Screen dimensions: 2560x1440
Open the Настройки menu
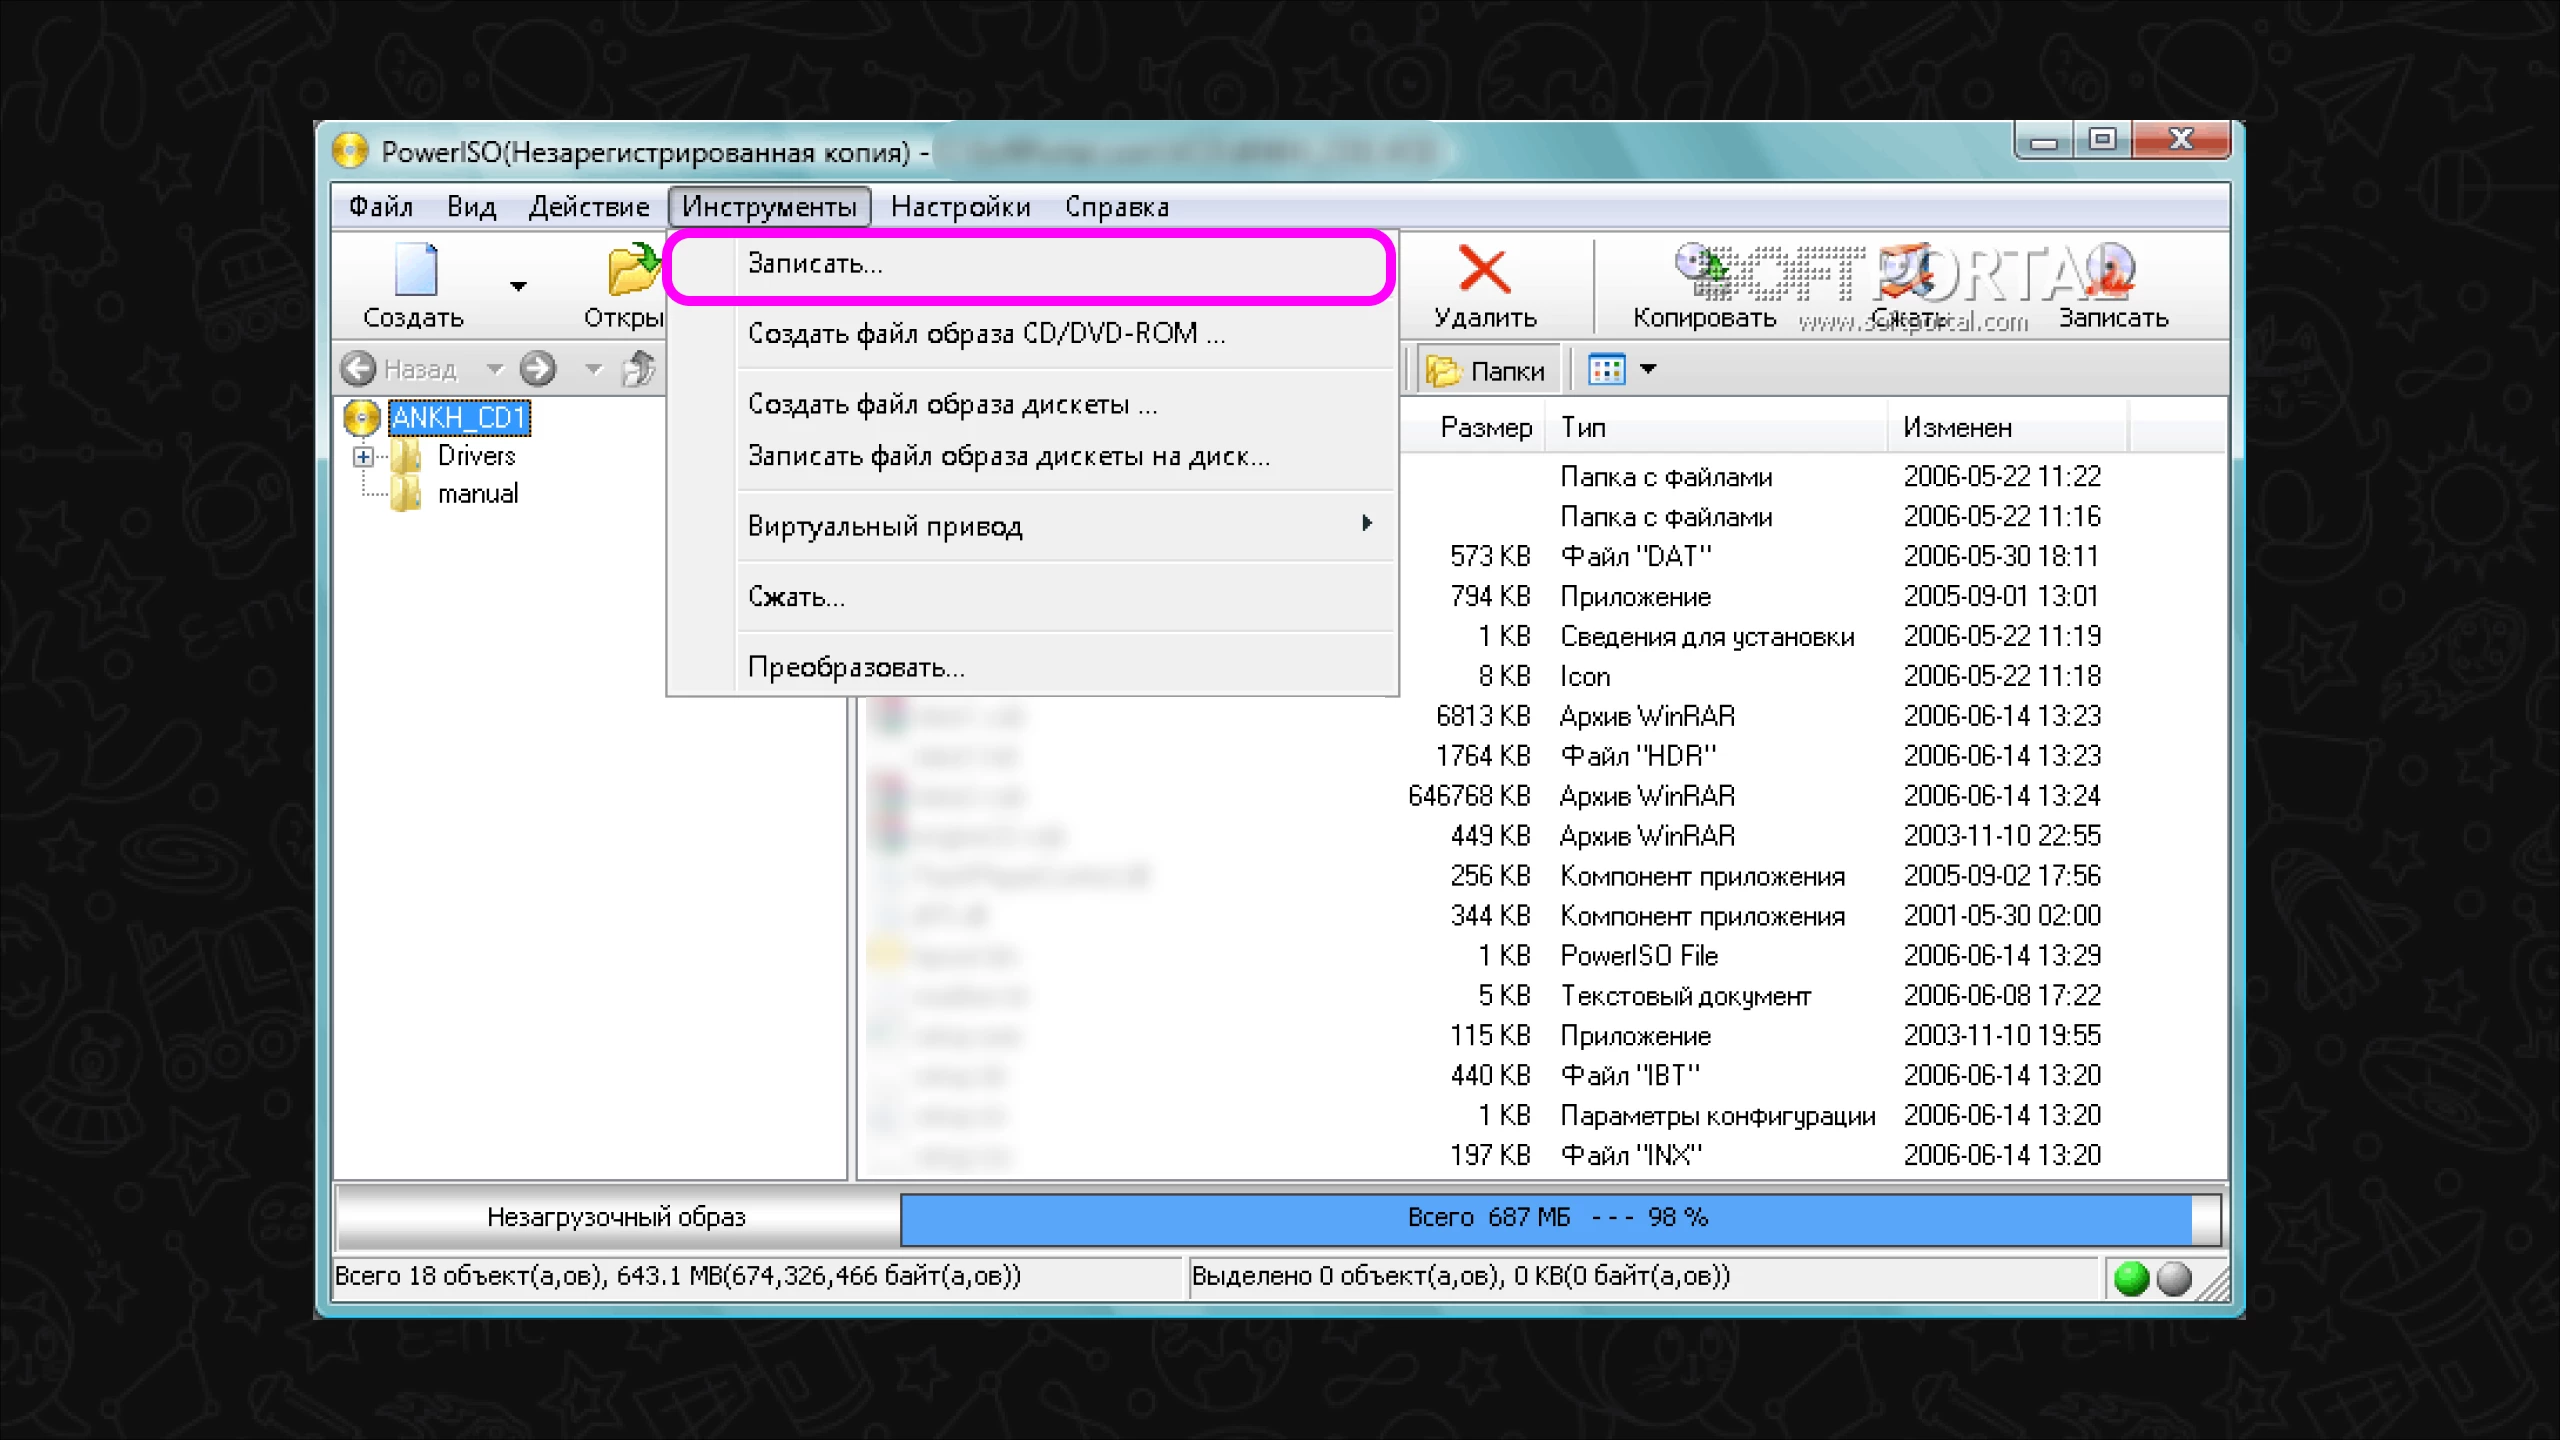pyautogui.click(x=960, y=207)
